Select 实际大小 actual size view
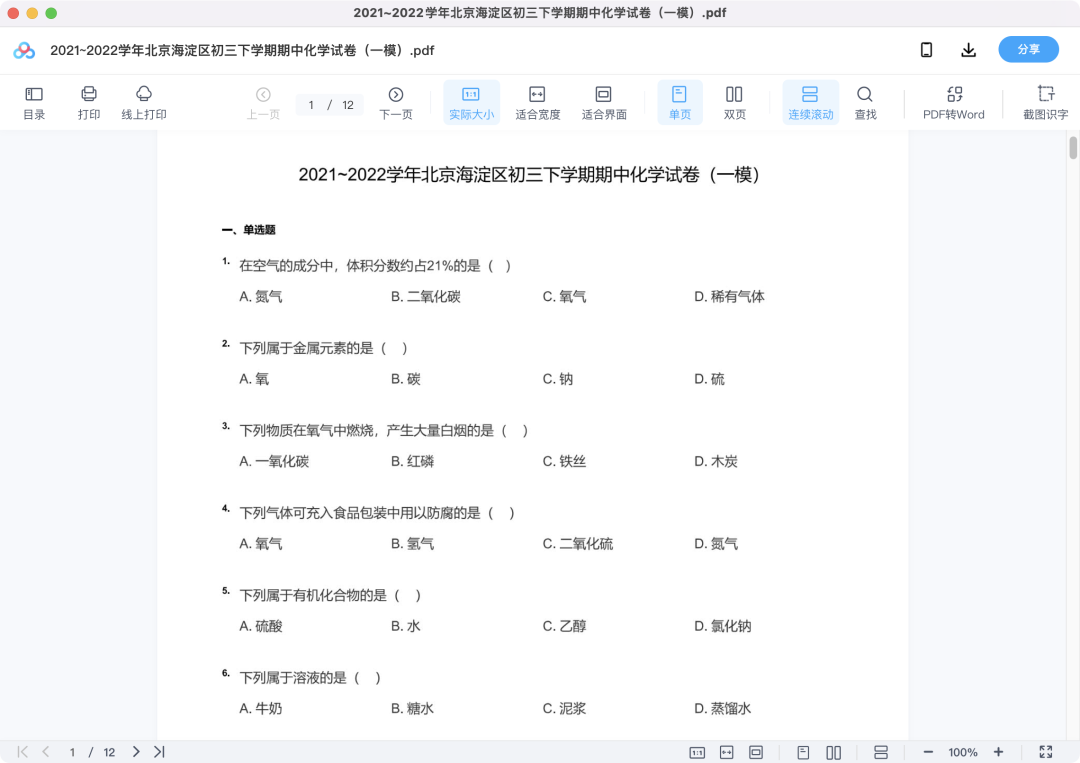 (x=471, y=103)
